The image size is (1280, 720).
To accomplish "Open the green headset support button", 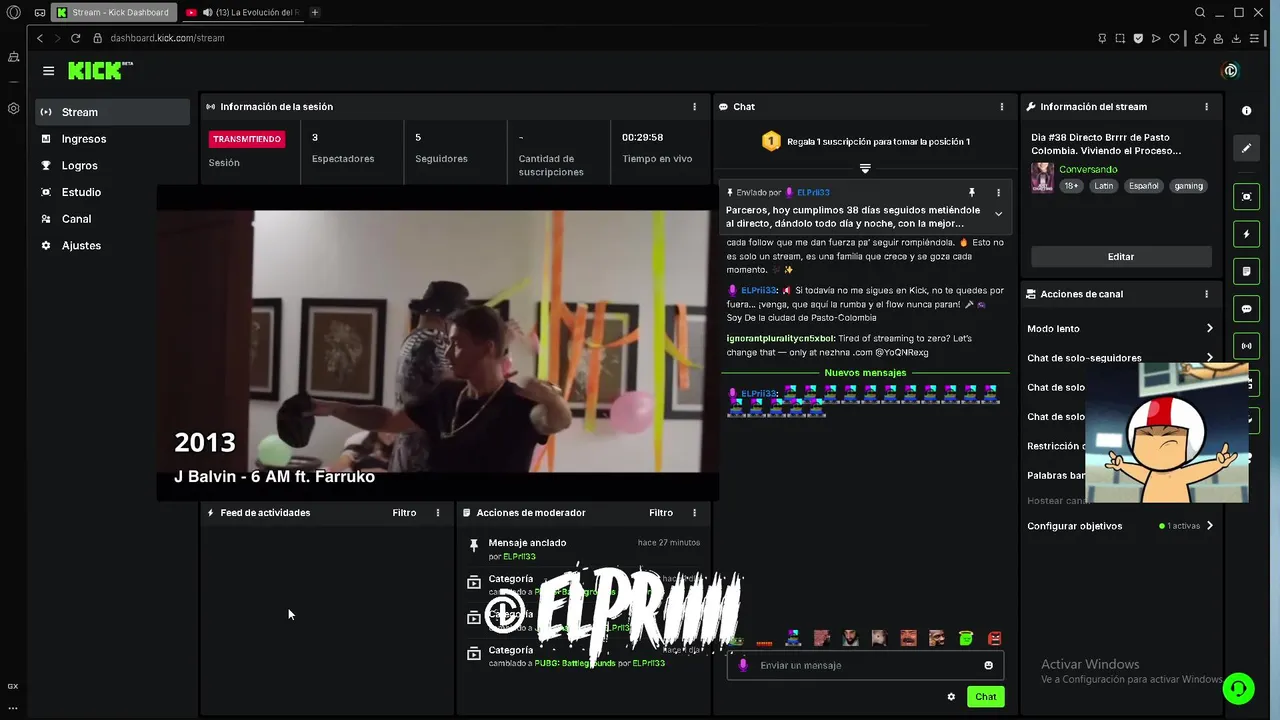I will pos(1238,688).
